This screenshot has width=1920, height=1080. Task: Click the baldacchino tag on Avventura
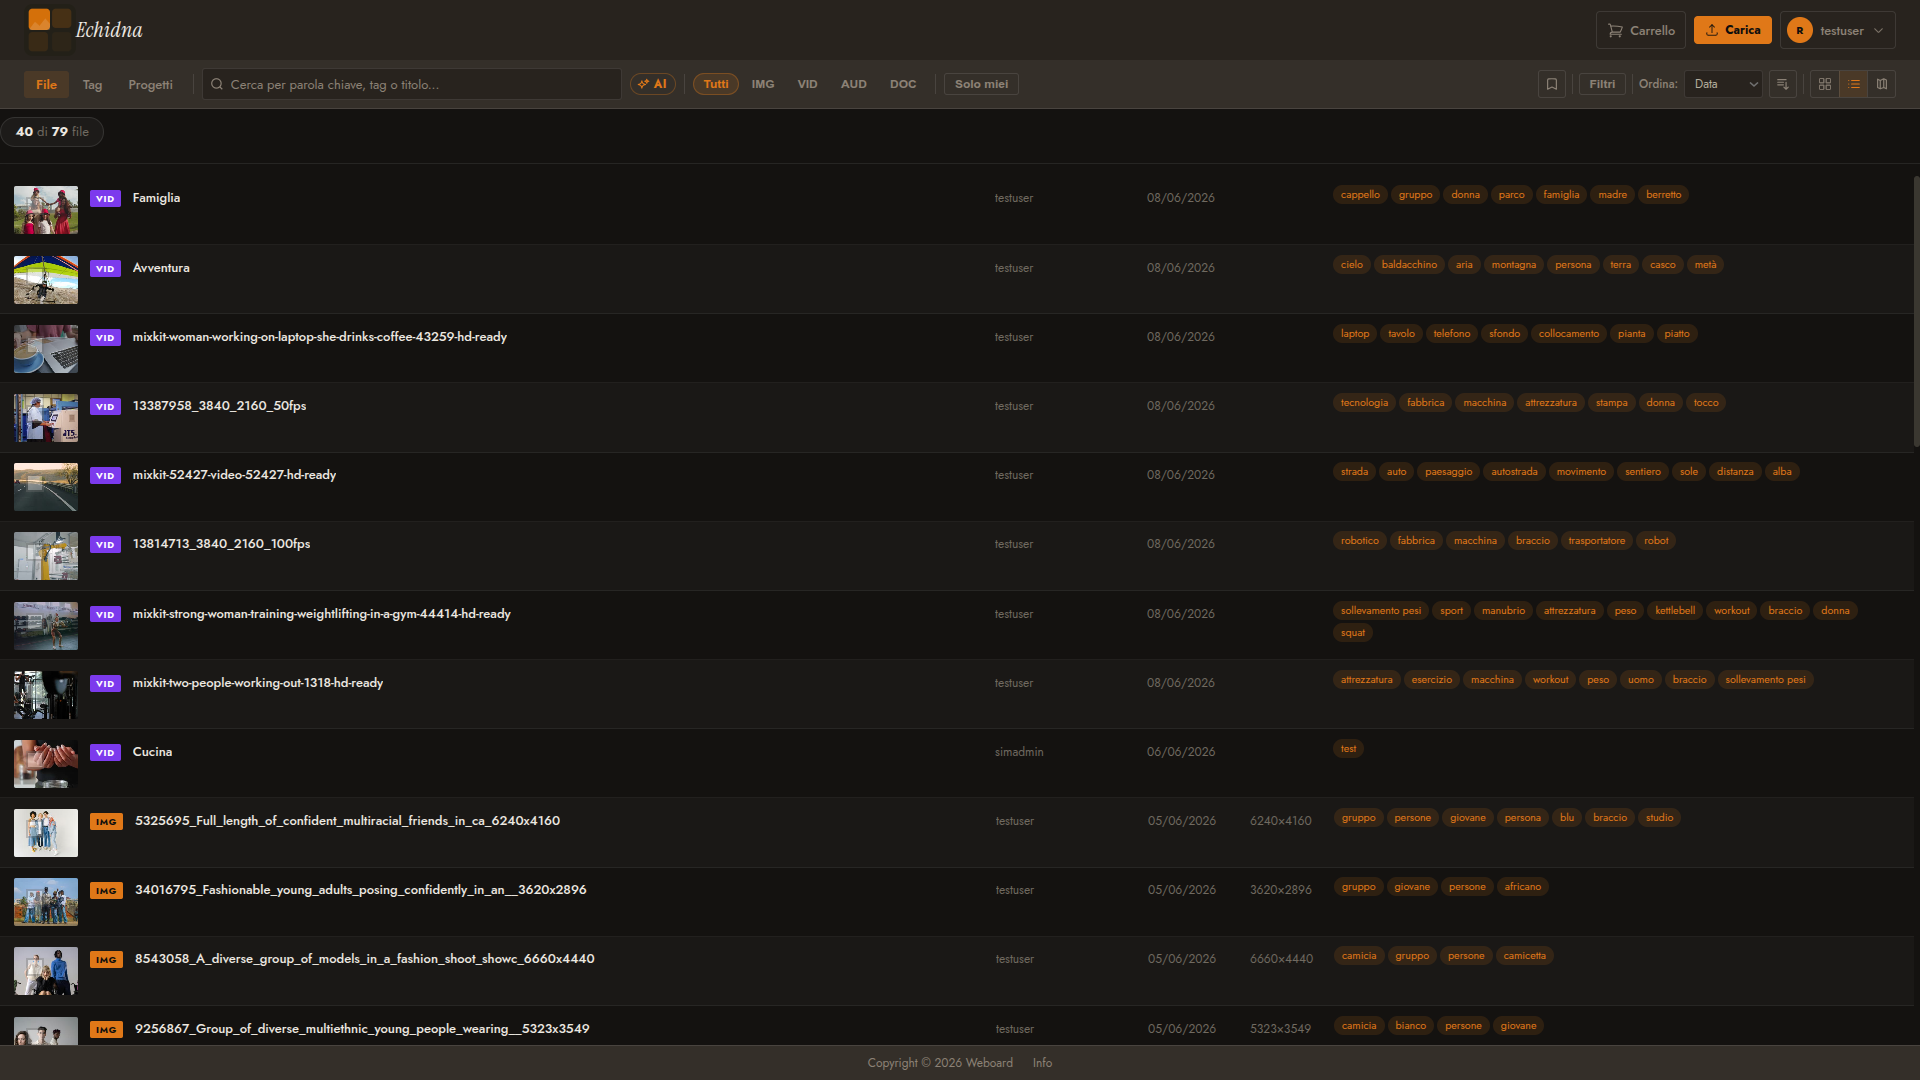1409,265
